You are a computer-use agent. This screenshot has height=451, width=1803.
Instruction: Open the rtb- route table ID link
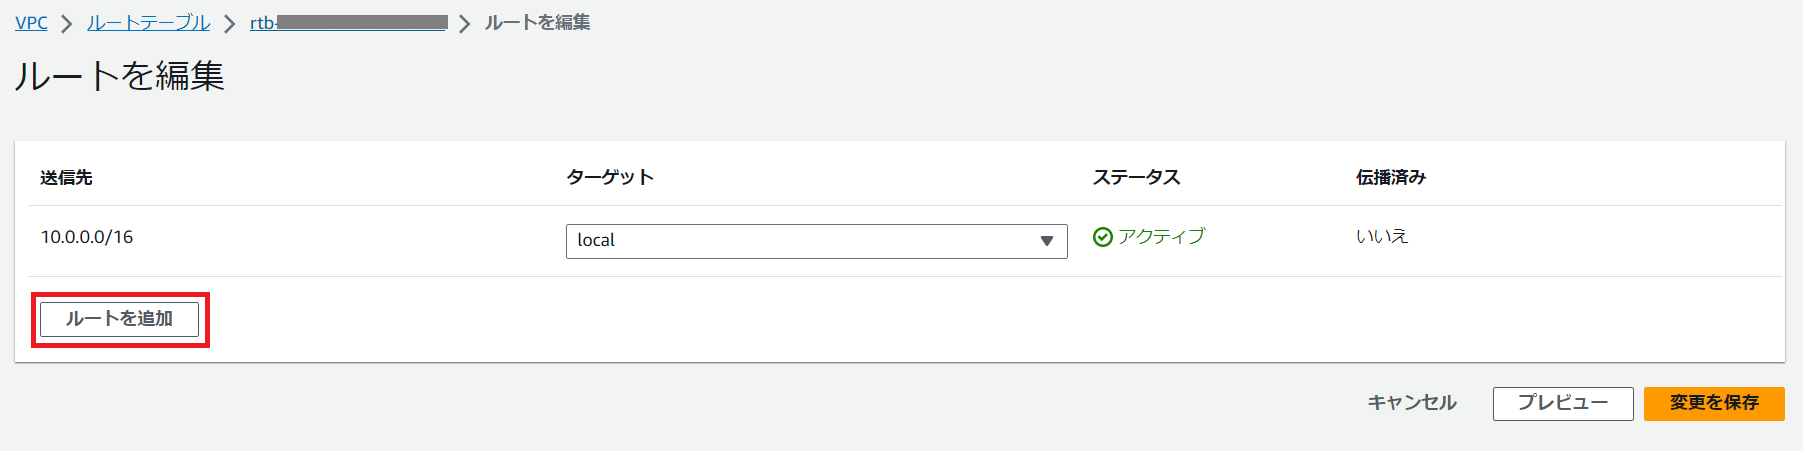(x=348, y=23)
